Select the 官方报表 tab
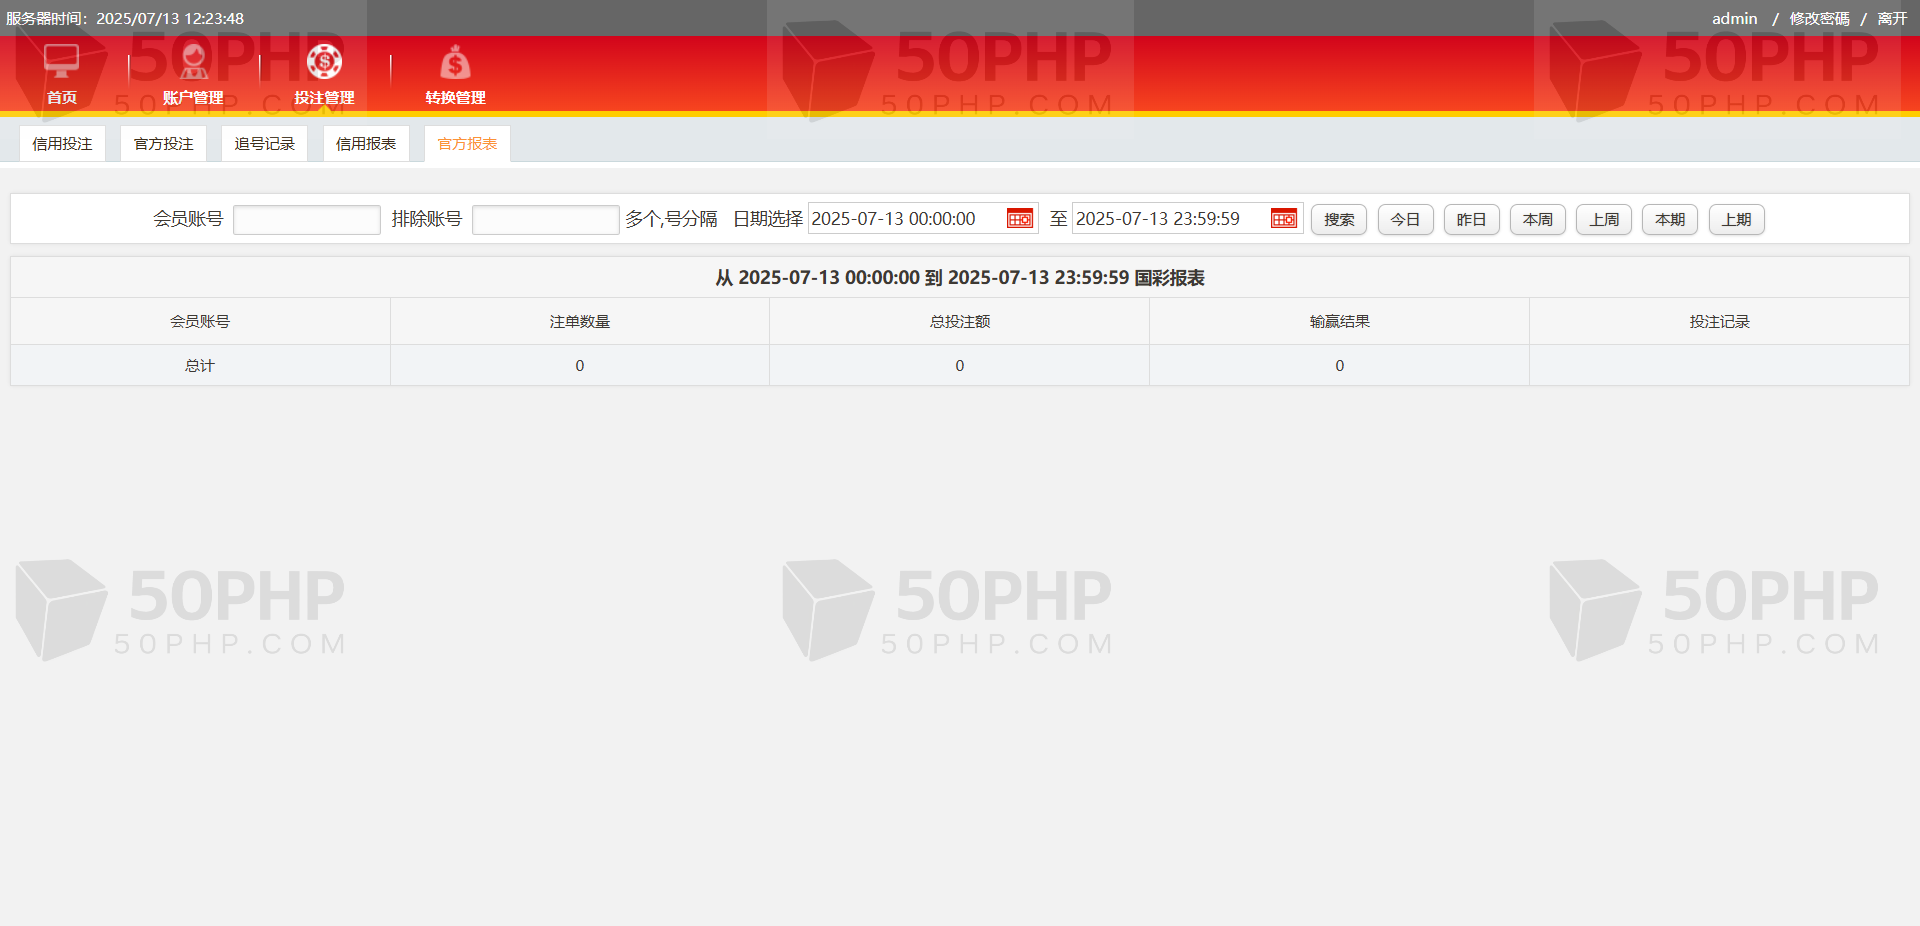This screenshot has width=1920, height=926. click(467, 144)
